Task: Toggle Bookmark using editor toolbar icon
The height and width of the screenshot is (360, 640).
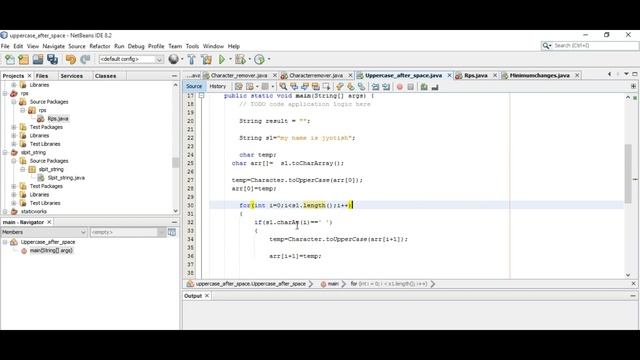Action: click(x=362, y=87)
